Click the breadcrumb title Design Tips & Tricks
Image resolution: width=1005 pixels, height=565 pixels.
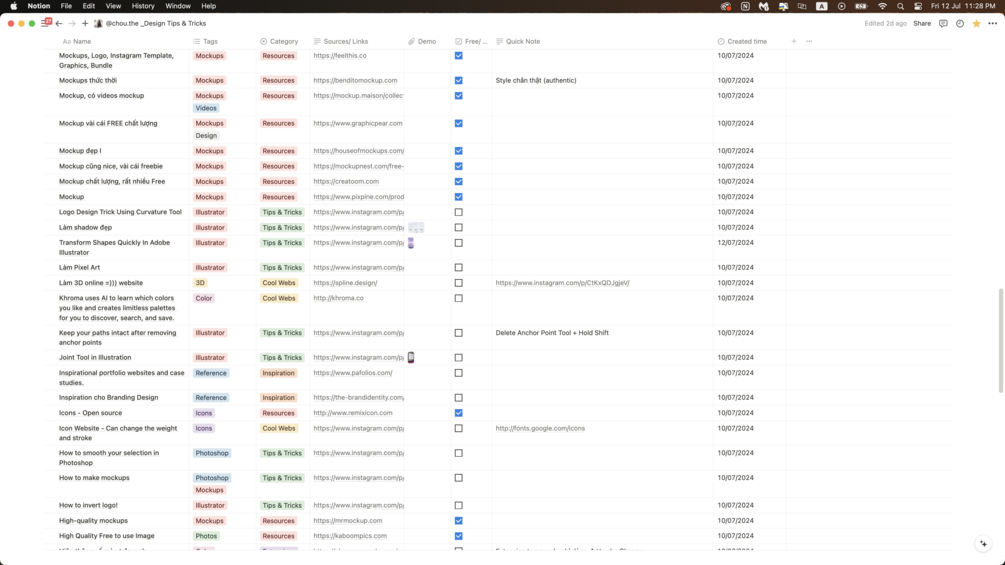[x=156, y=23]
